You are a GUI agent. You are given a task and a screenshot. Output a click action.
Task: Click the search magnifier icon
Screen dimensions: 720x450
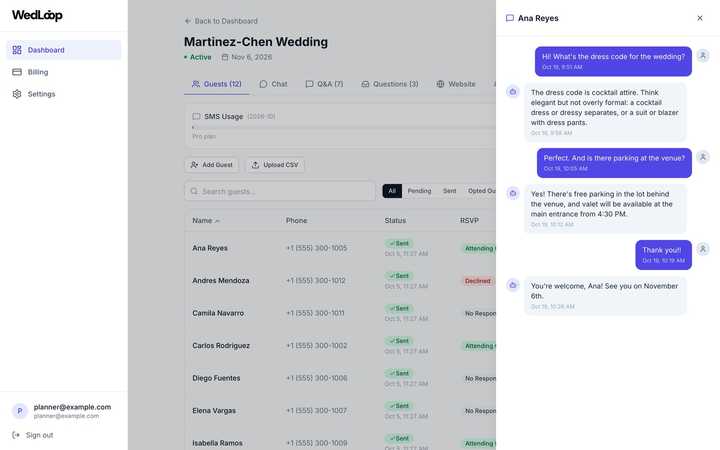[x=194, y=191]
